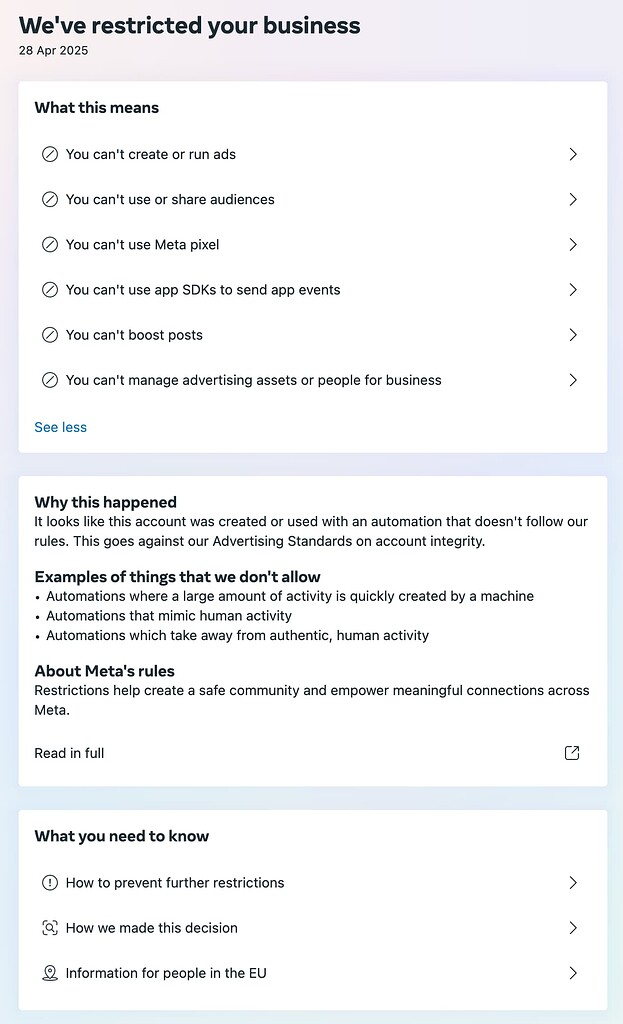Select the "You can't boost posts" row

pos(300,334)
